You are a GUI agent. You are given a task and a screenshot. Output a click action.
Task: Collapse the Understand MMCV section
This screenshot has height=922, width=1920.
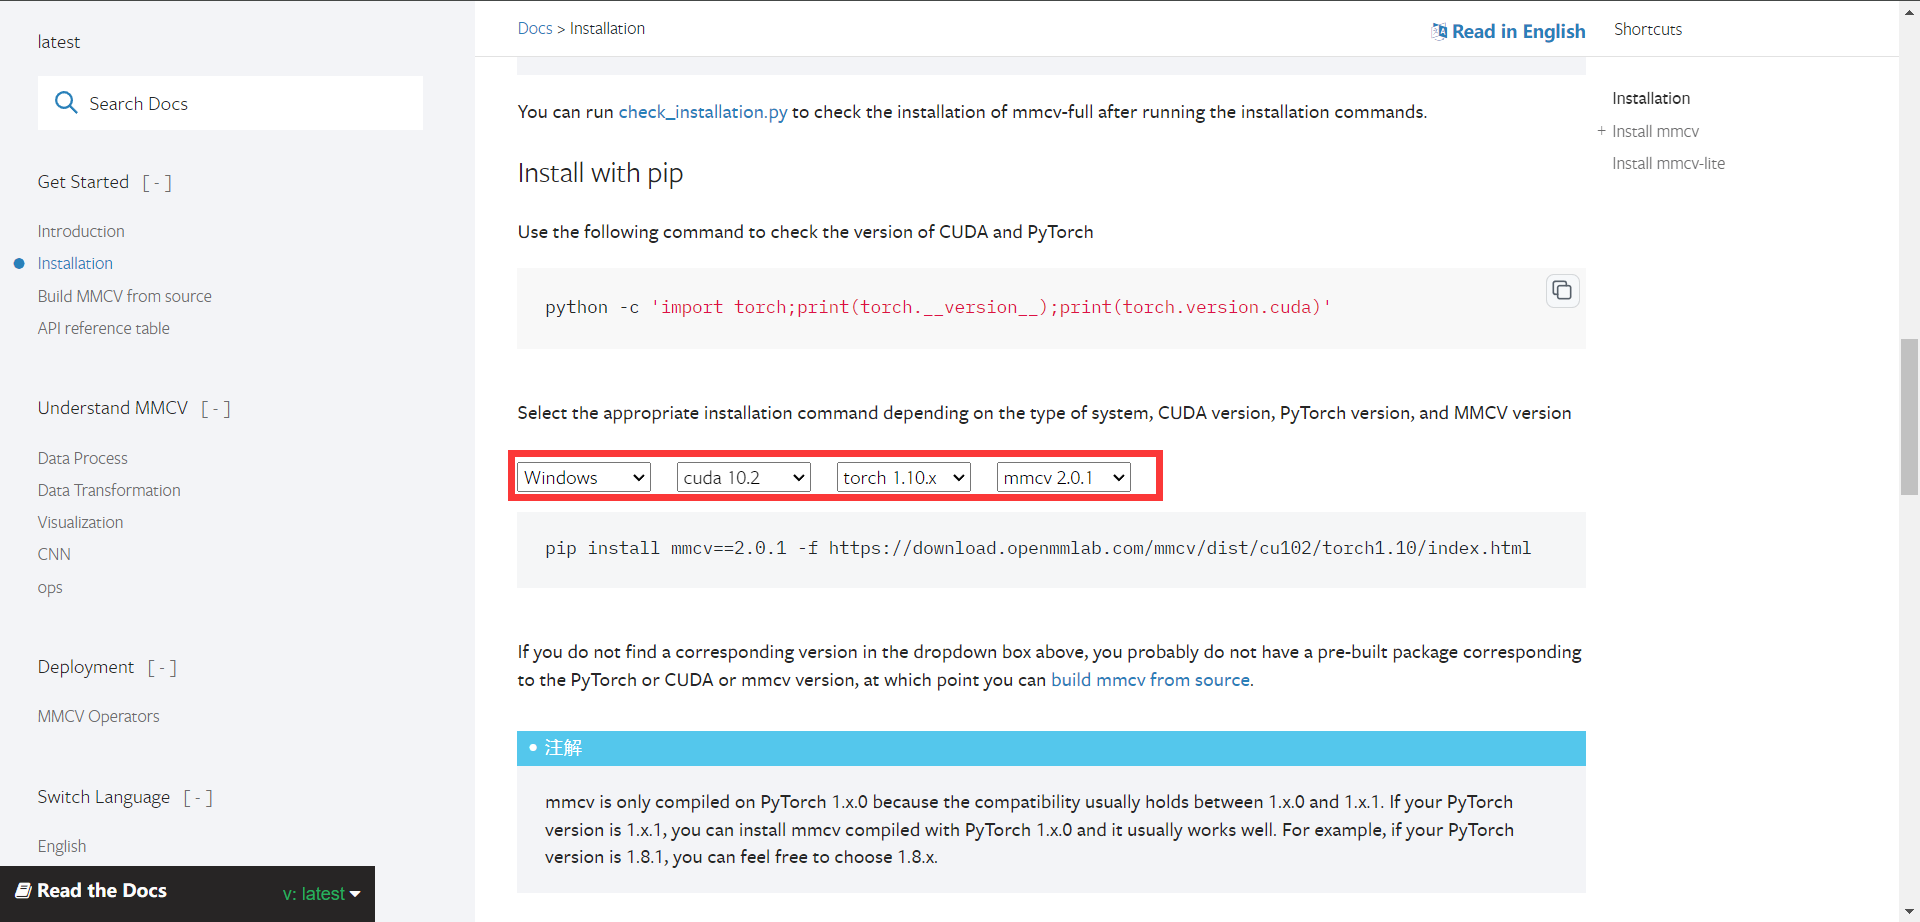point(216,408)
